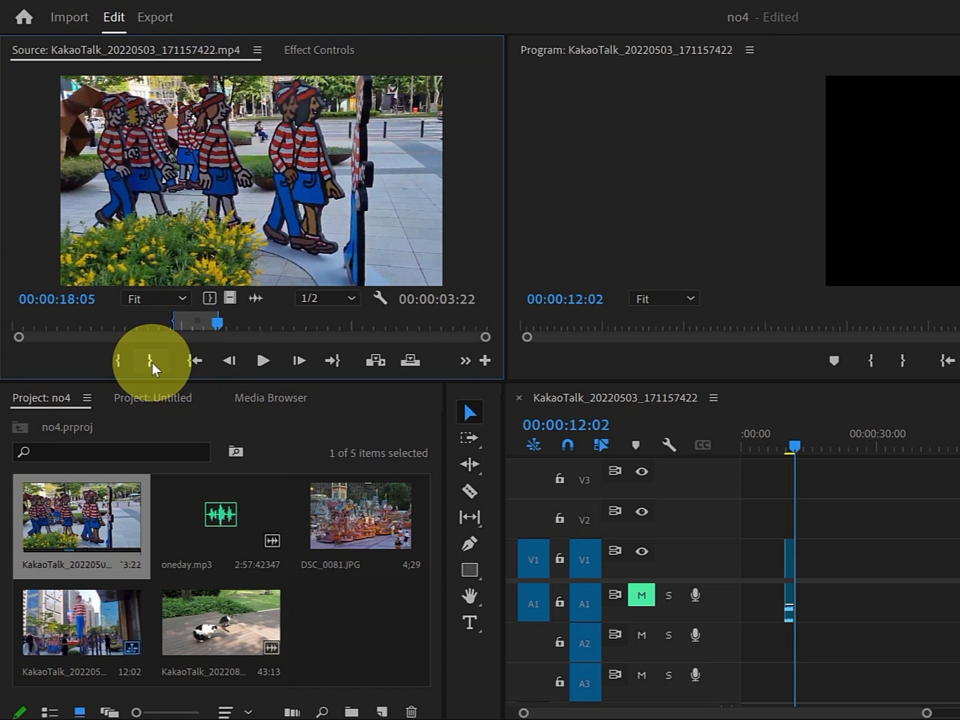
Task: Select the Selection tool arrow
Action: point(470,412)
